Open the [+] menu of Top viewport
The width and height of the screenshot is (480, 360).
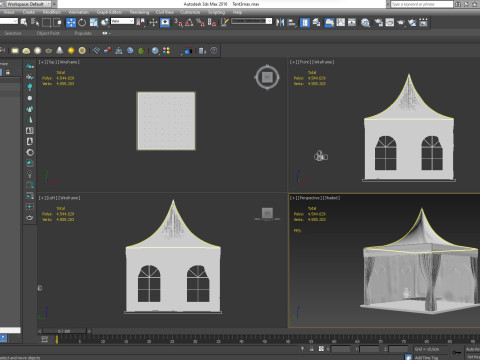[x=42, y=62]
